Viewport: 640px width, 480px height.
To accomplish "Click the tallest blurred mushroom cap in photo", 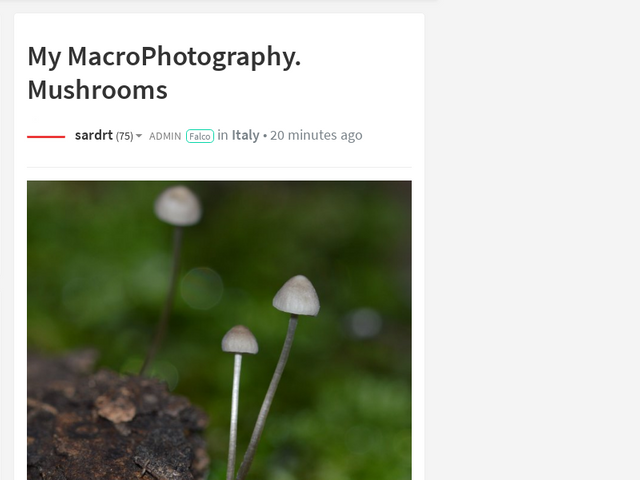I will tap(178, 206).
